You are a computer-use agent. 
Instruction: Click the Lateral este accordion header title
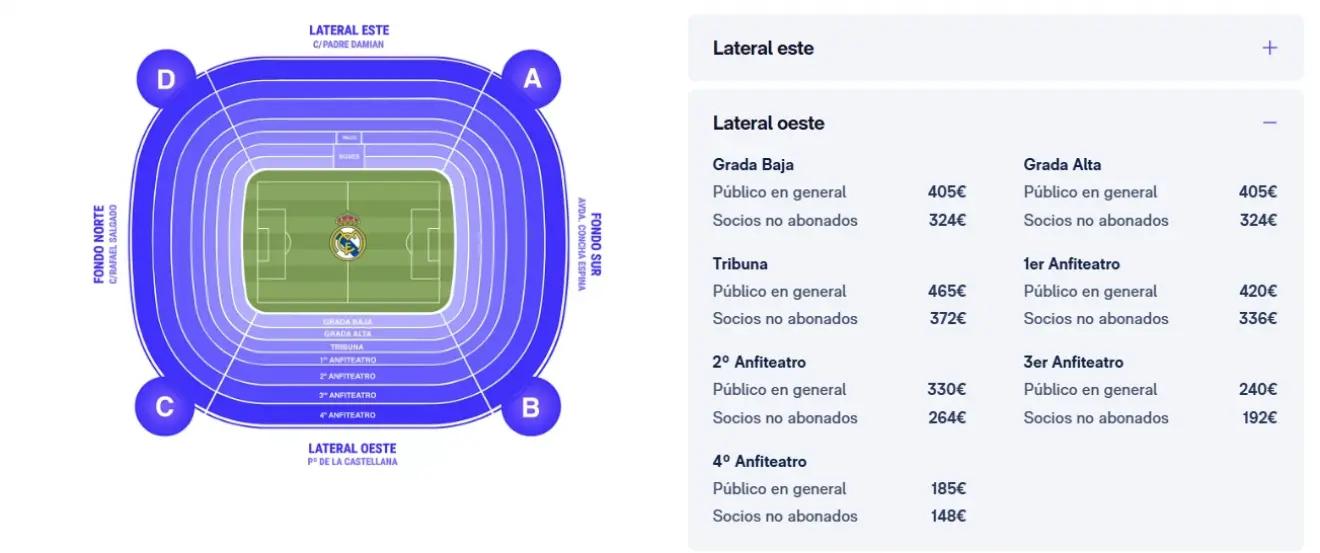(763, 48)
